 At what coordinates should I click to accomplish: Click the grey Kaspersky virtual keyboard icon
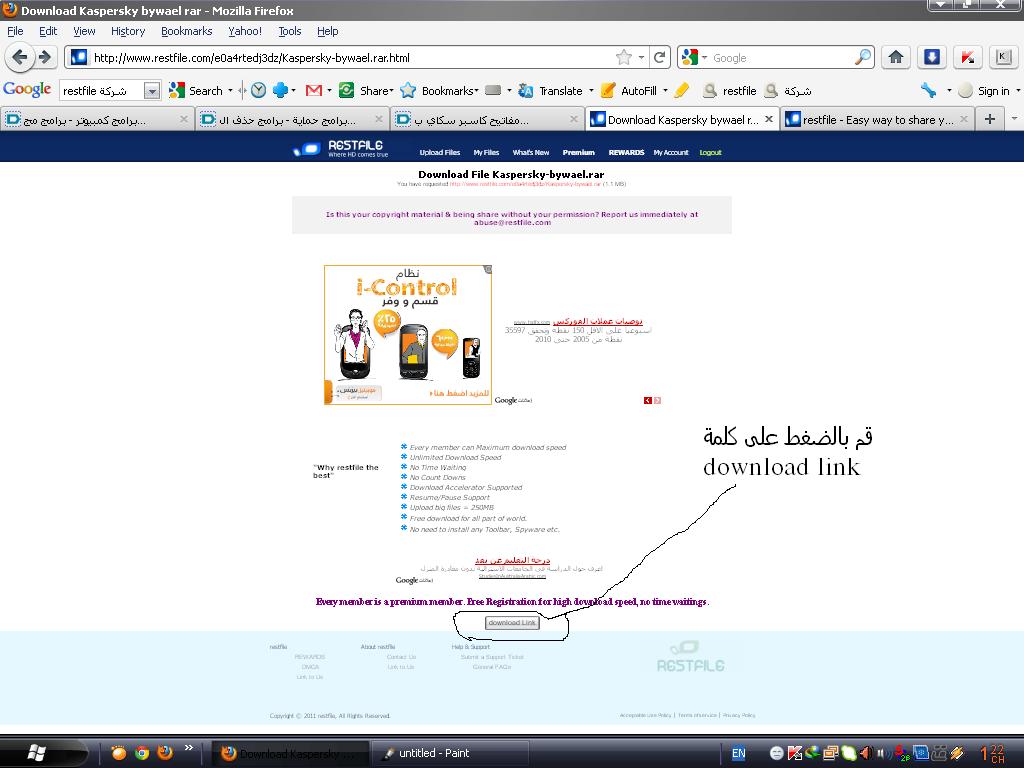1003,57
